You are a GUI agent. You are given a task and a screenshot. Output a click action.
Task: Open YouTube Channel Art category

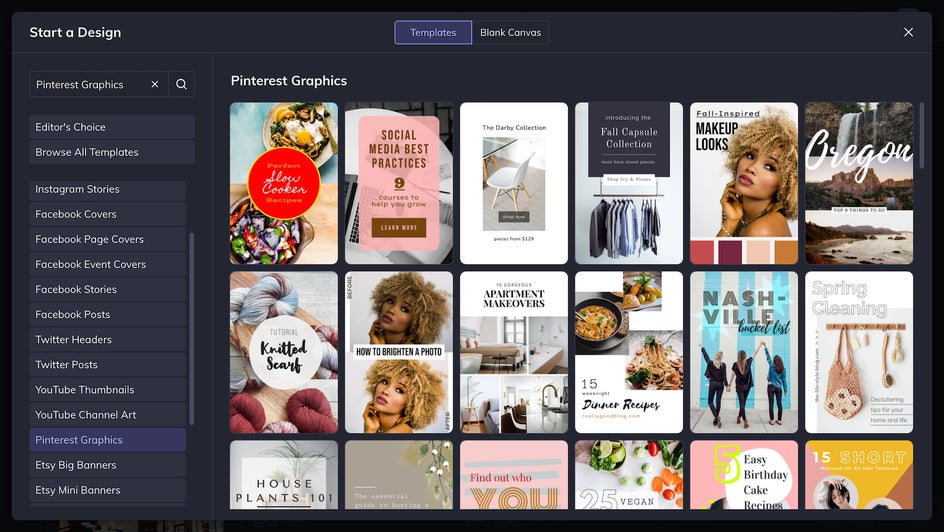[x=108, y=415]
